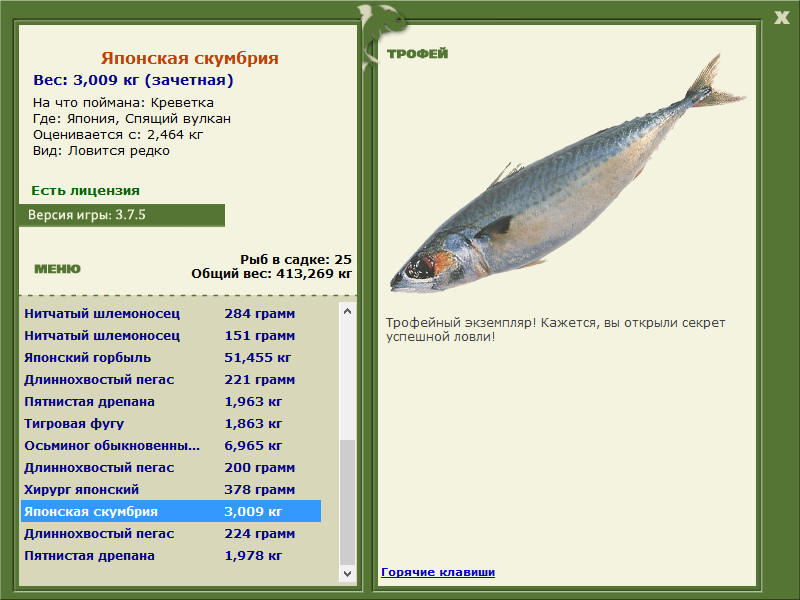Screen dimensions: 800x600
Task: Select the Длиннохвостый пегас 200 грамм row
Action: pos(171,467)
